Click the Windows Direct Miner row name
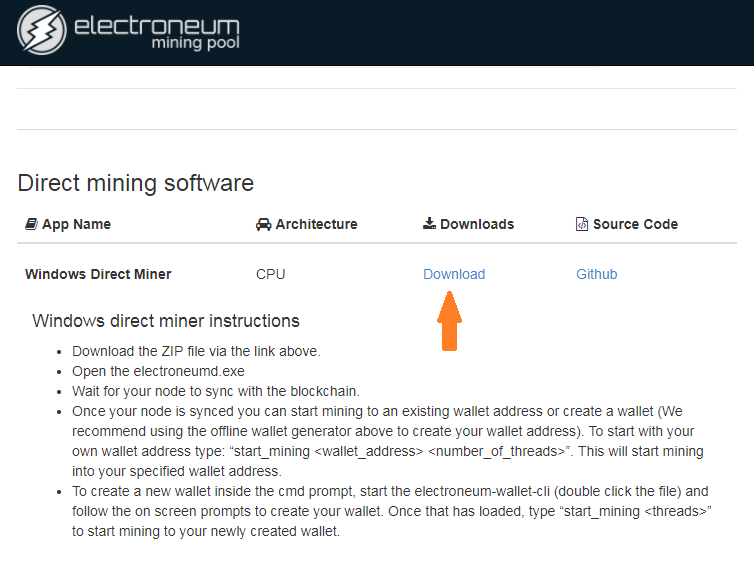The image size is (754, 570). click(x=98, y=274)
